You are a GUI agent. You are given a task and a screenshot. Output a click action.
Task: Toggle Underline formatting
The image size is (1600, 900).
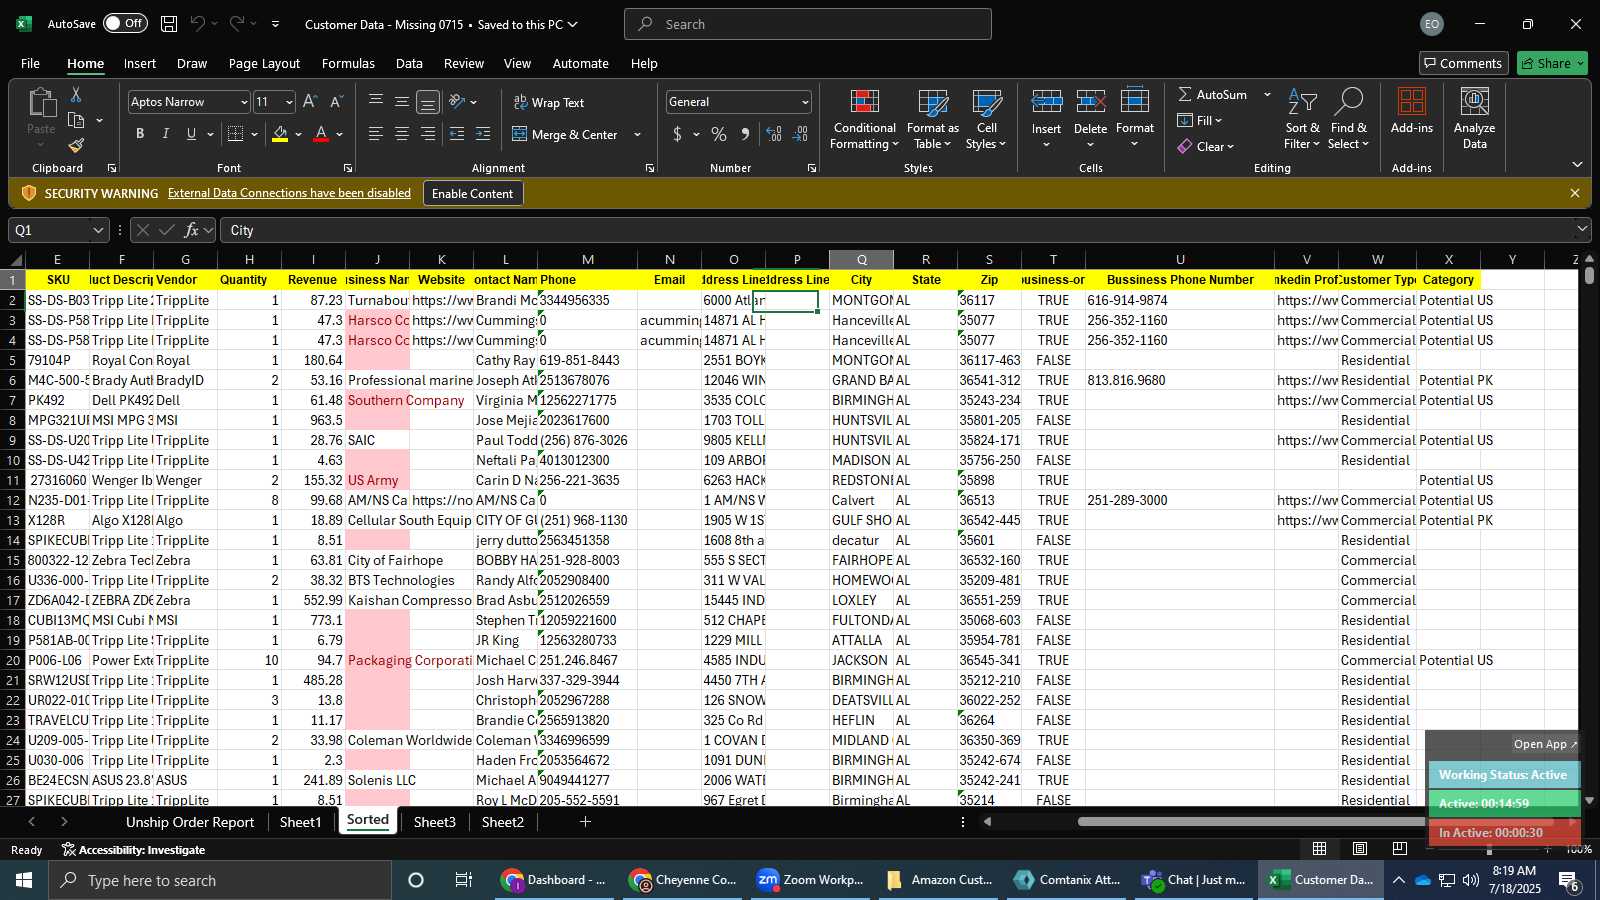tap(191, 134)
